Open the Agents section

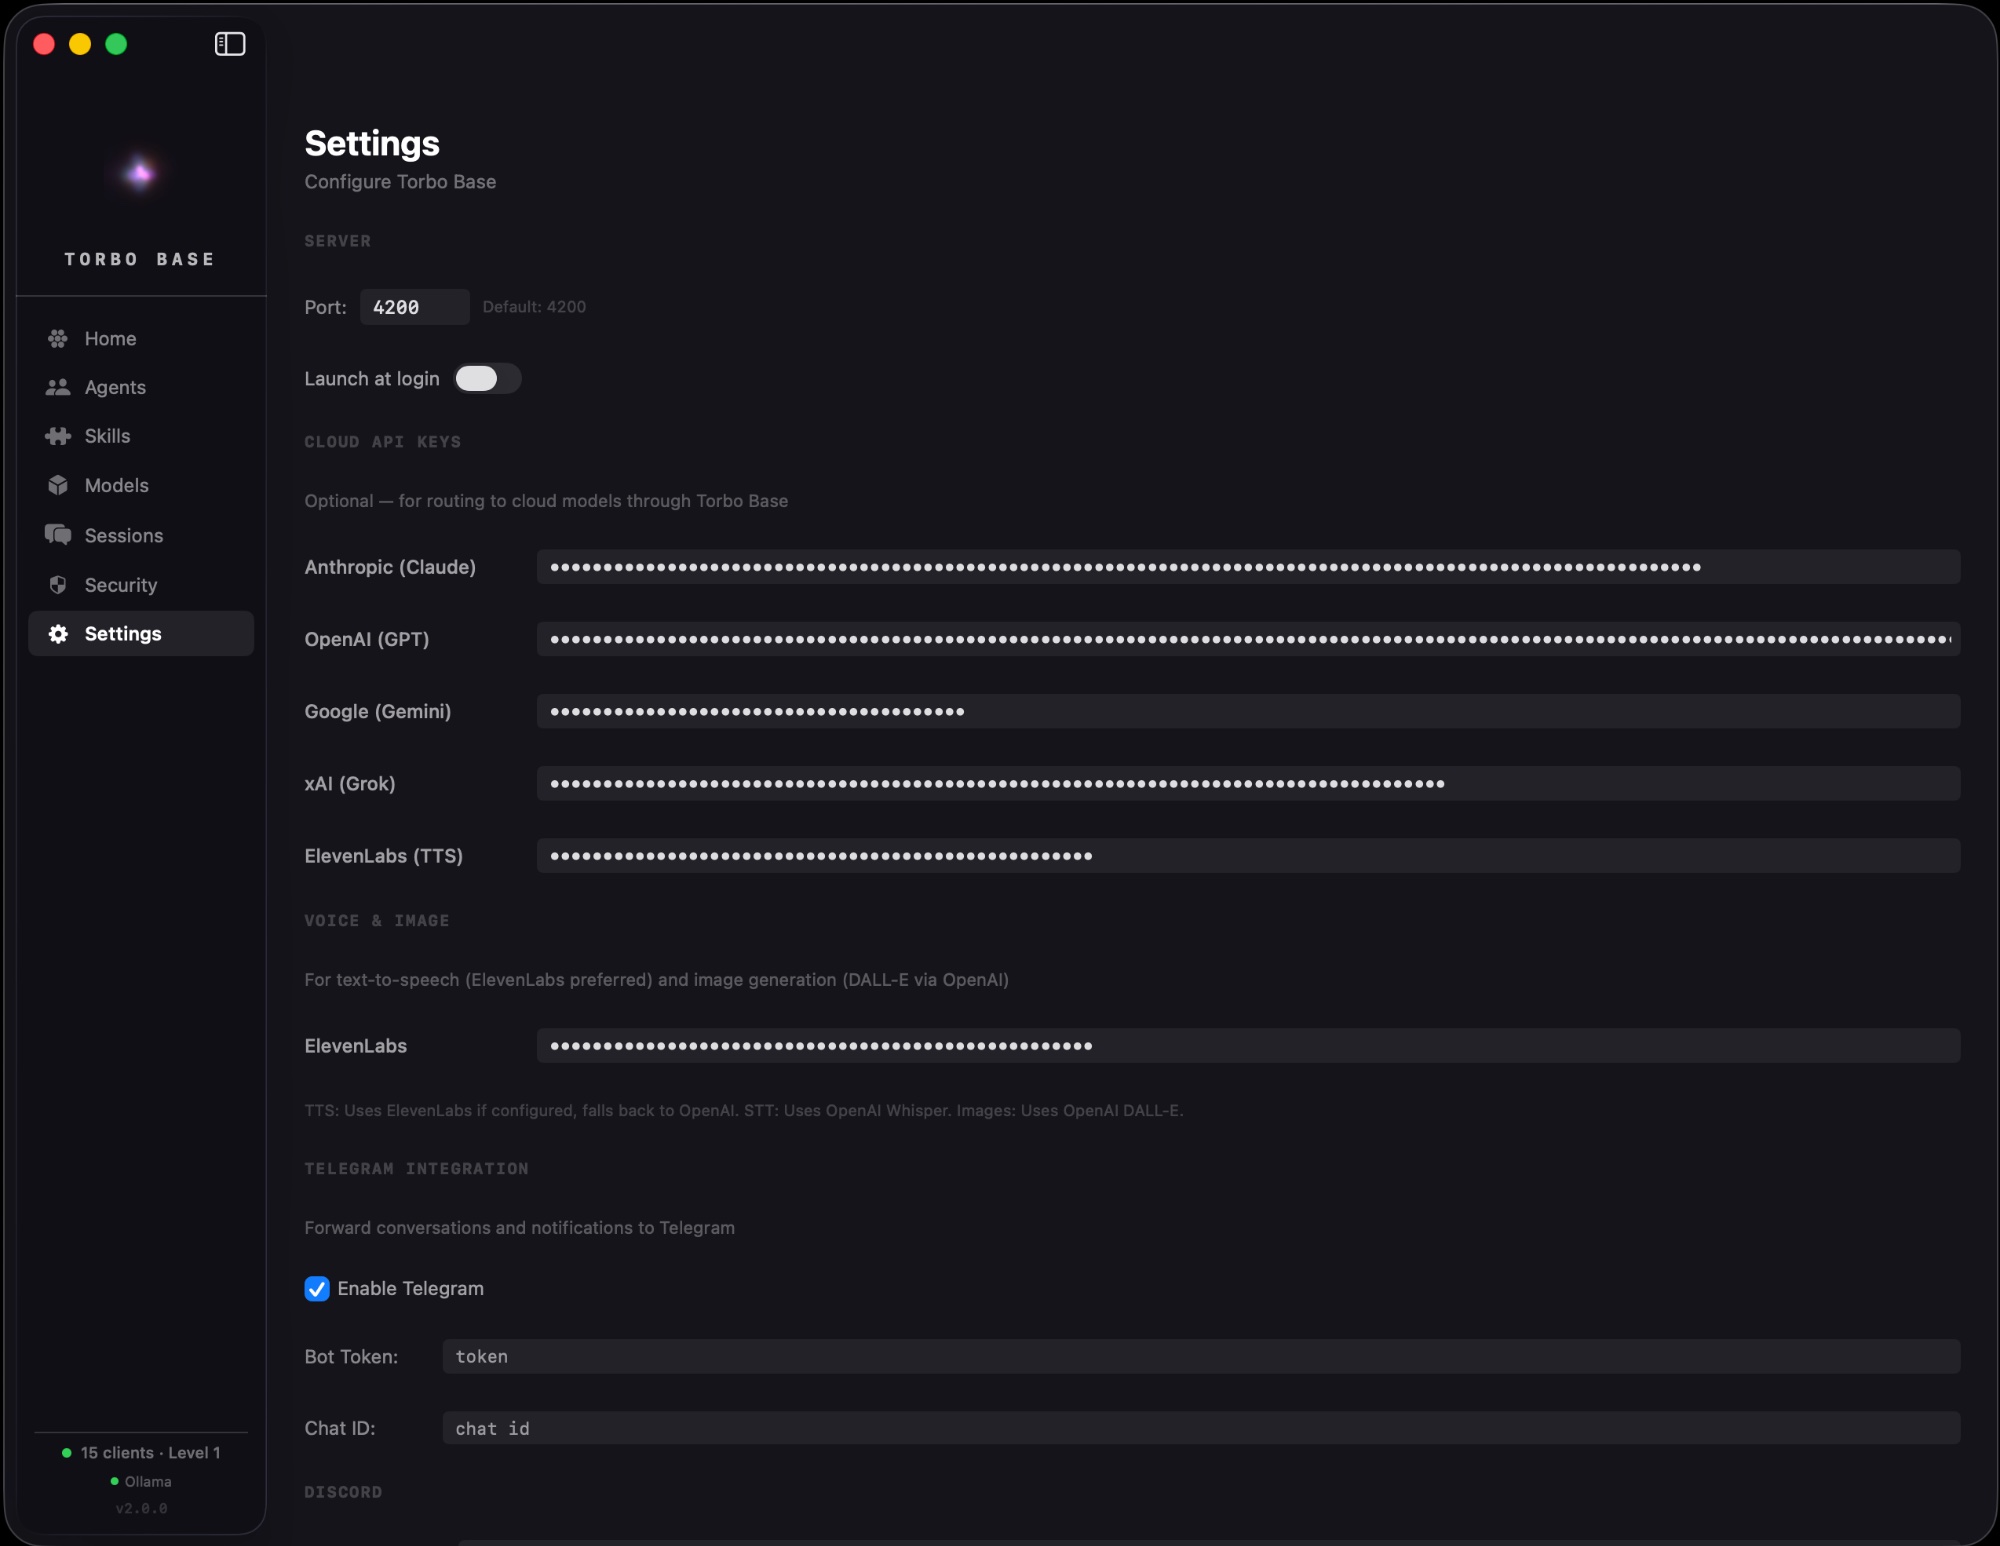pos(113,387)
